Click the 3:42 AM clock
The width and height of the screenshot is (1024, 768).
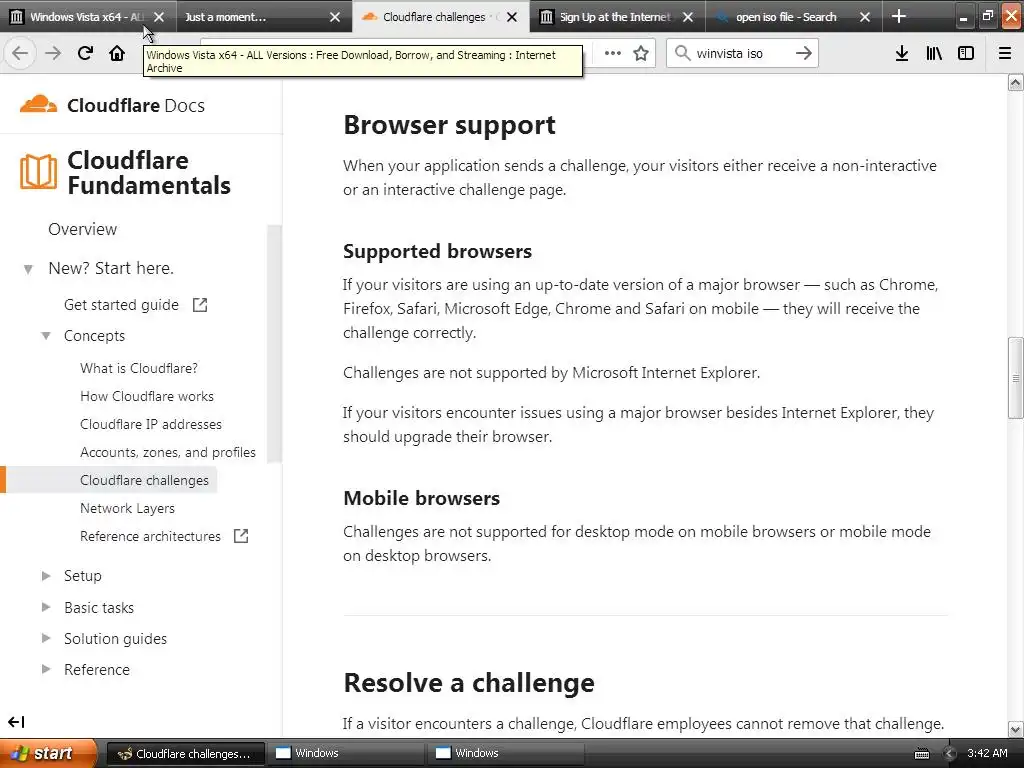tap(987, 753)
